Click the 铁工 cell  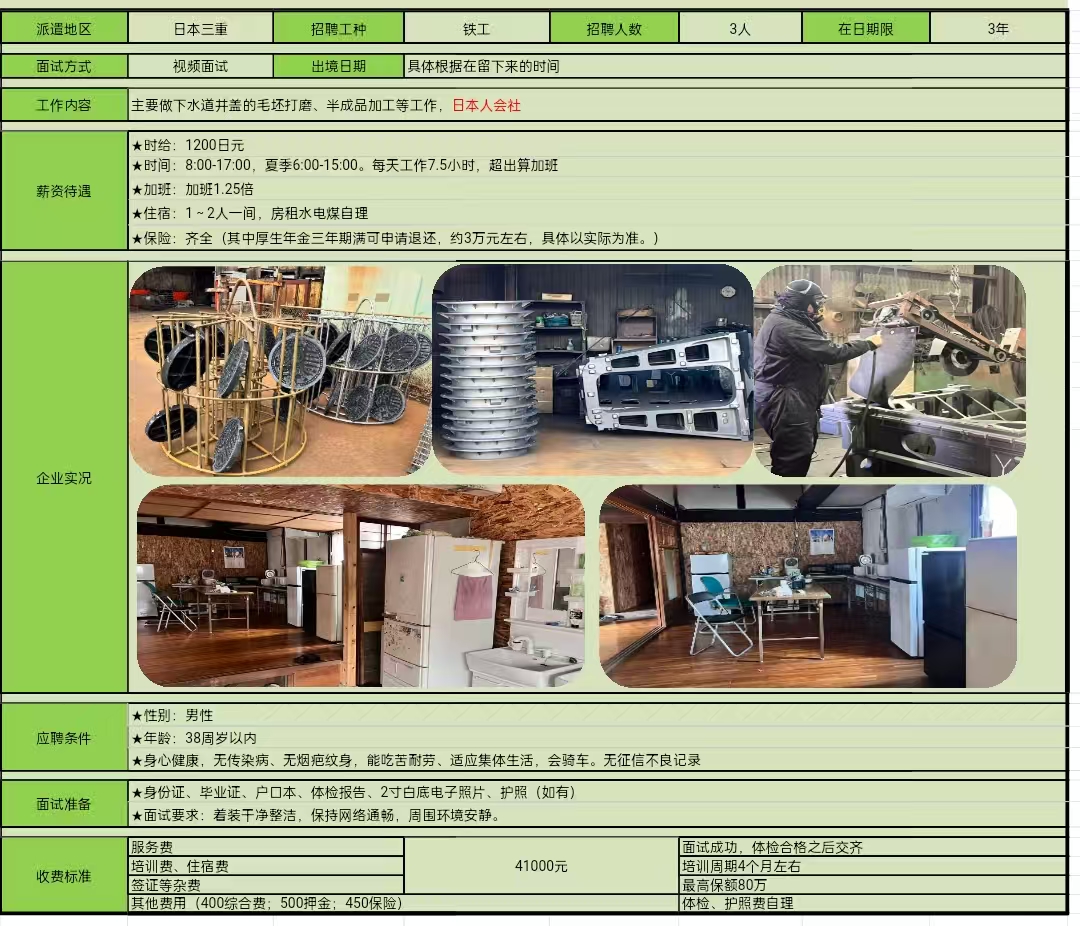pyautogui.click(x=477, y=29)
